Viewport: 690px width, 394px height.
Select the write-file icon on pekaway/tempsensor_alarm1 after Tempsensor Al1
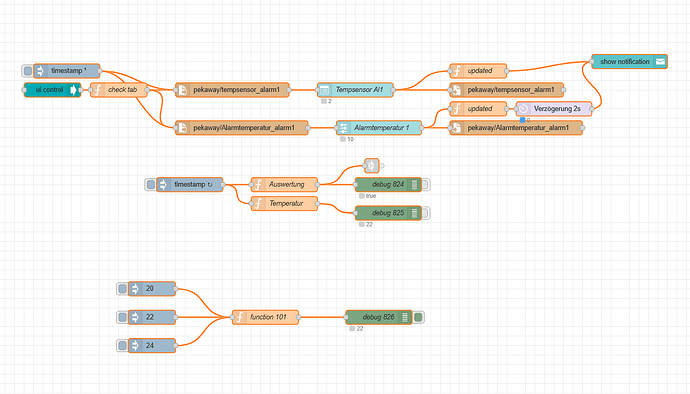457,90
